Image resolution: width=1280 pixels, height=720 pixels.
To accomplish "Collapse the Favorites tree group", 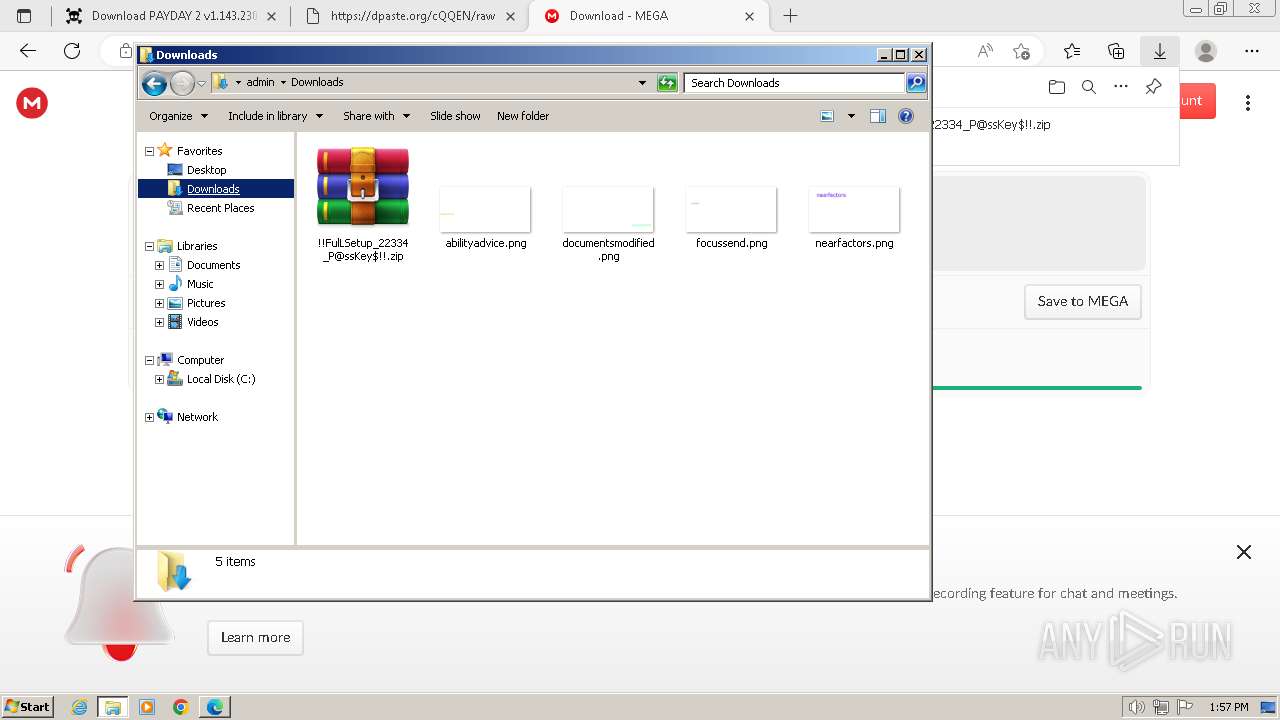I will coord(149,151).
